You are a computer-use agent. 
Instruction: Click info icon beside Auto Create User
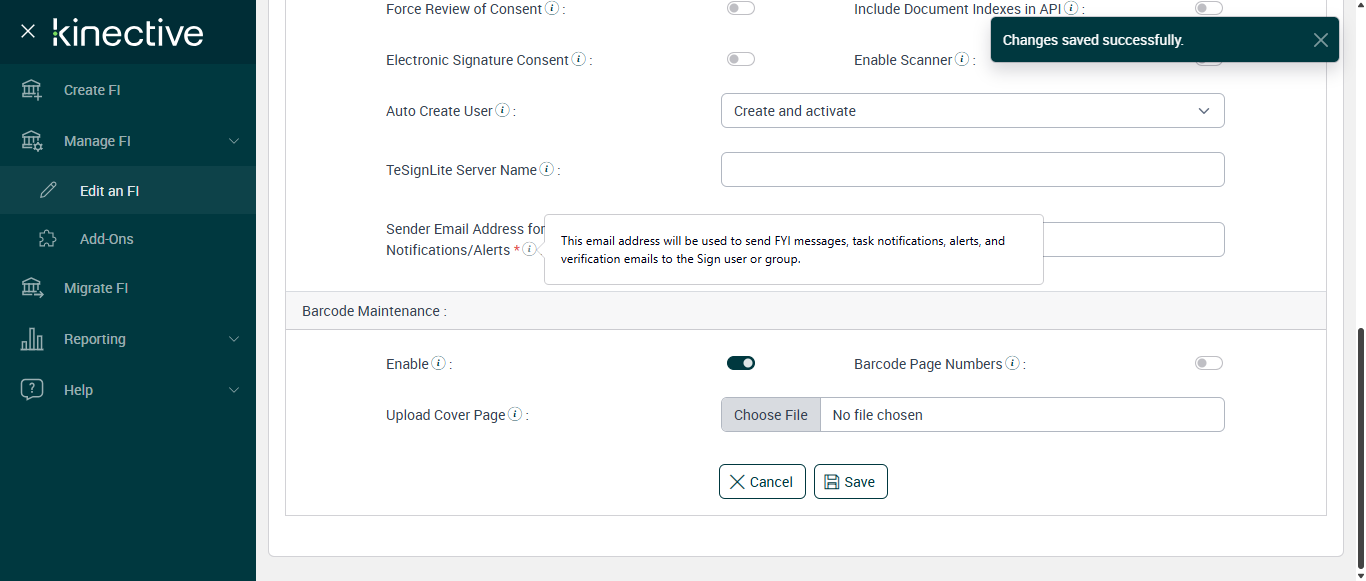[x=502, y=111]
